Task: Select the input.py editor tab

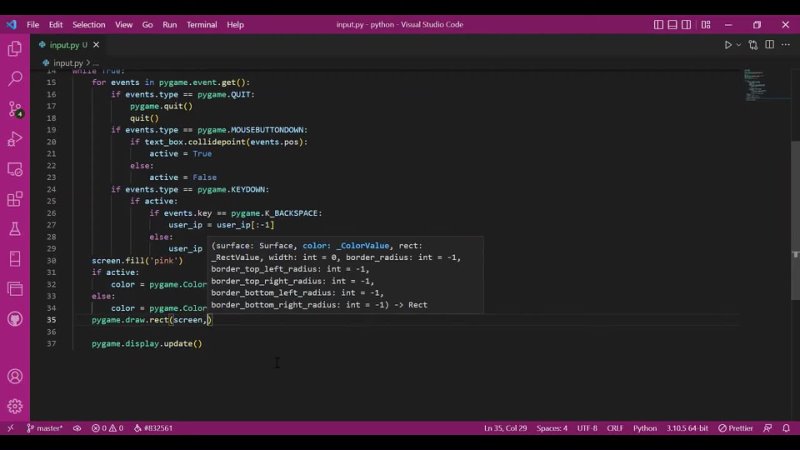Action: point(64,45)
